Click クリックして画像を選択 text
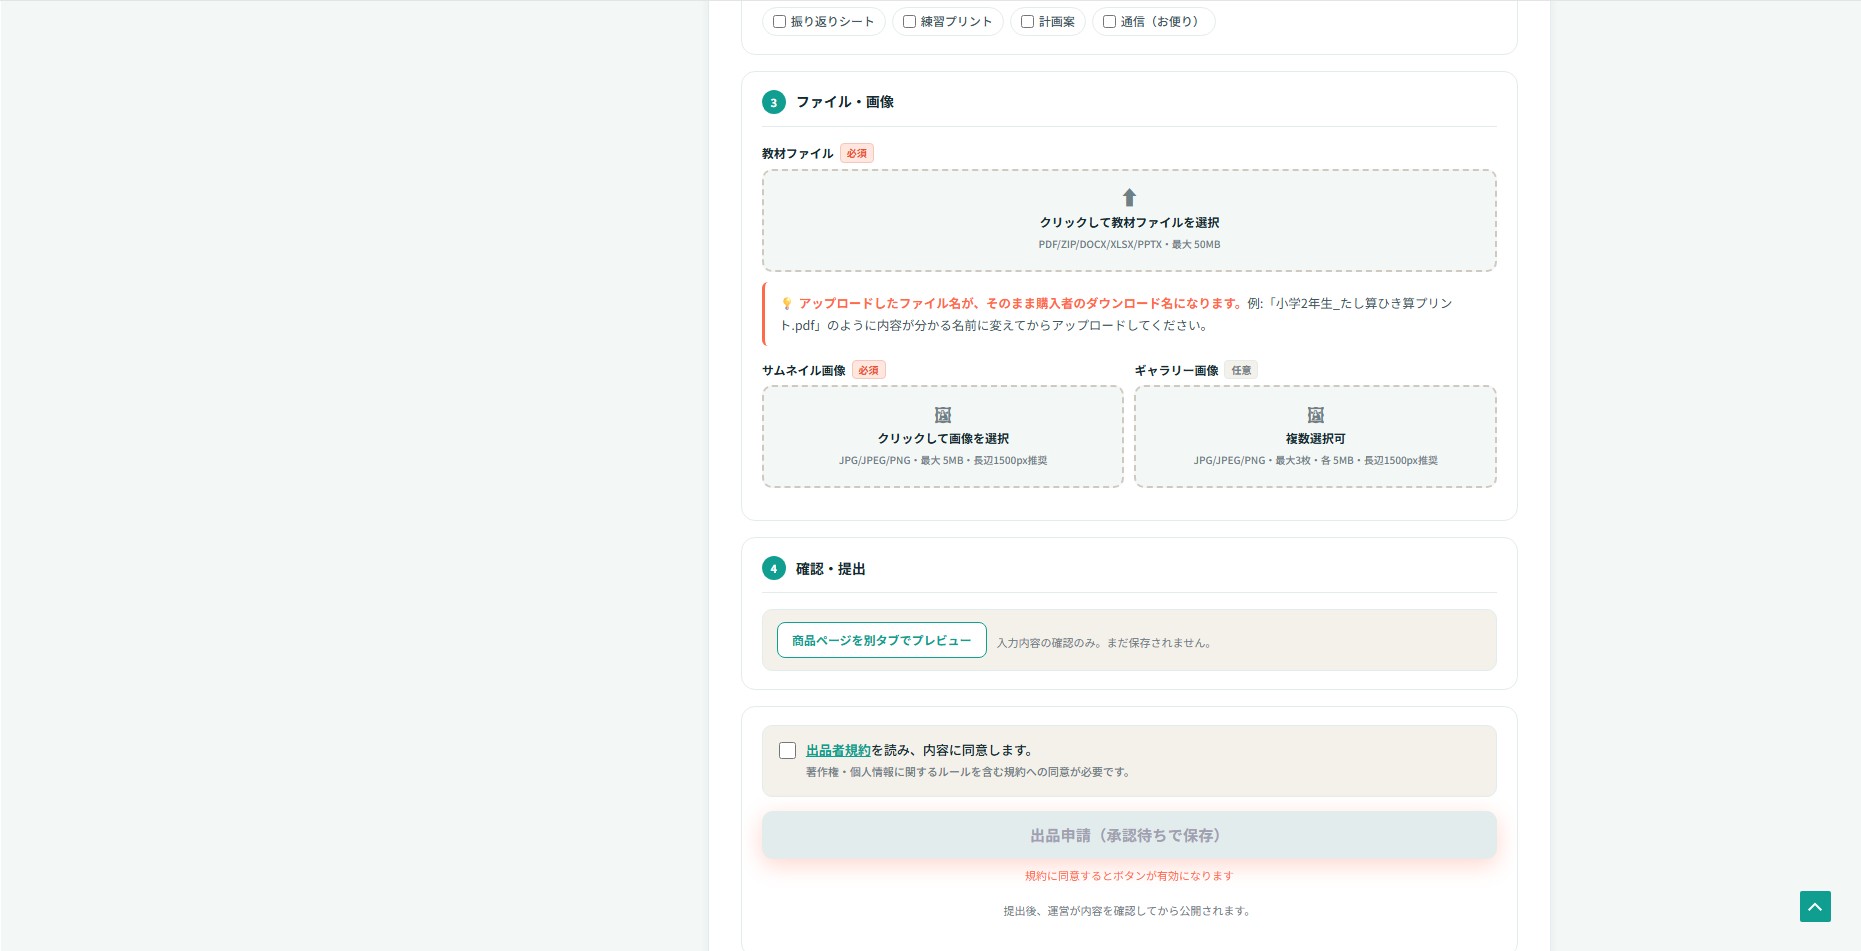Image resolution: width=1861 pixels, height=951 pixels. coord(943,438)
